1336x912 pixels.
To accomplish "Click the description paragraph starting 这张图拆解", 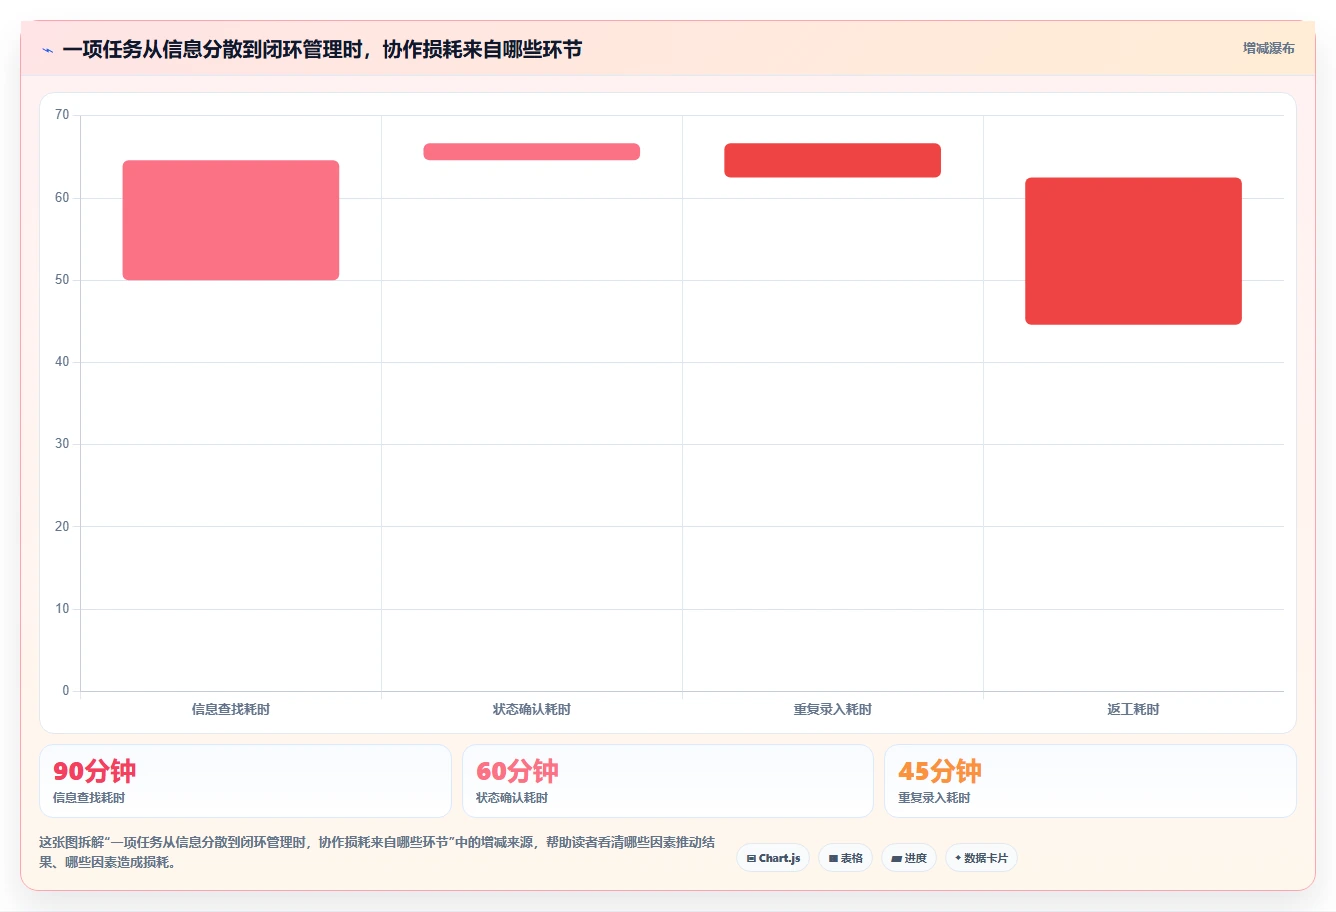I will [377, 852].
